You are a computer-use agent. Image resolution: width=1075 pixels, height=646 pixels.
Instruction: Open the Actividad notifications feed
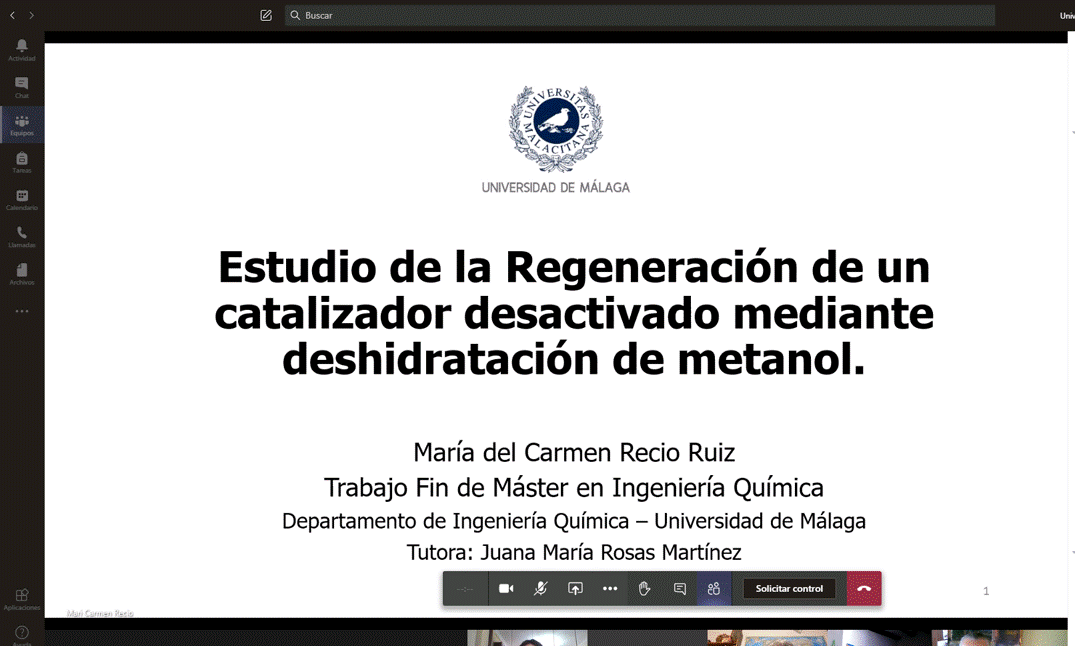(22, 50)
